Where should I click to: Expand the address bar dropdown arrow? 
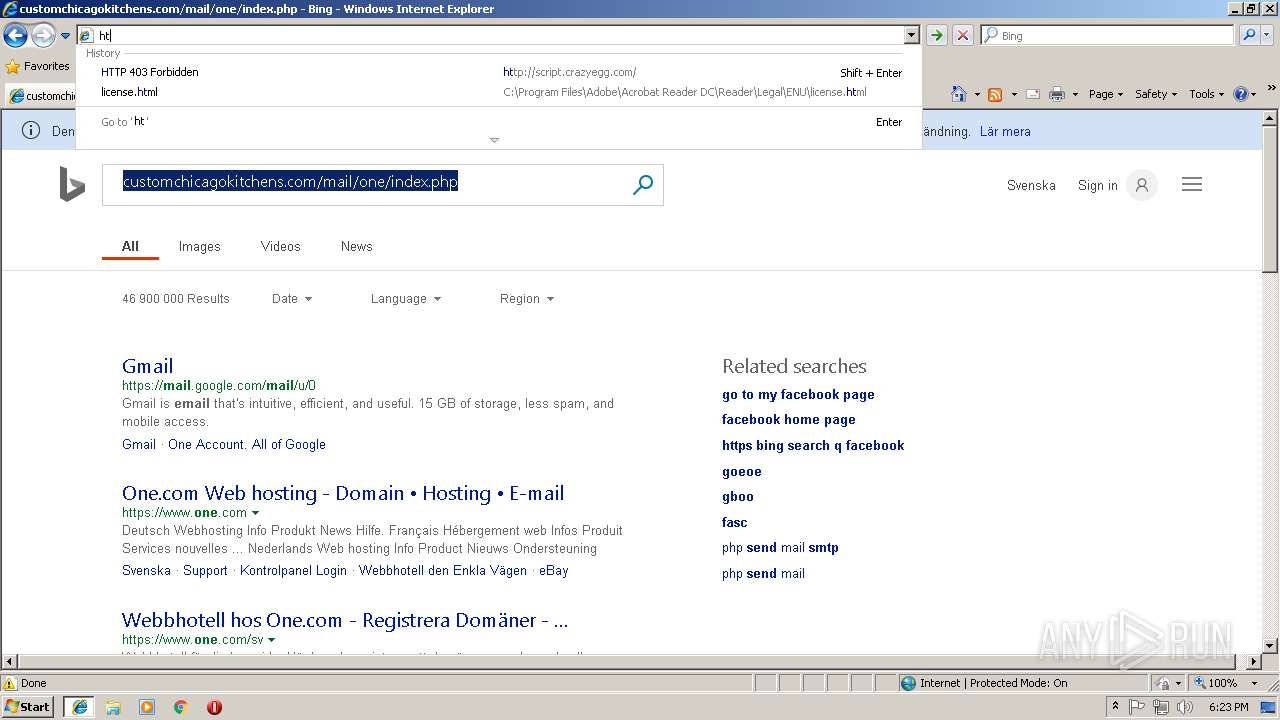point(911,36)
